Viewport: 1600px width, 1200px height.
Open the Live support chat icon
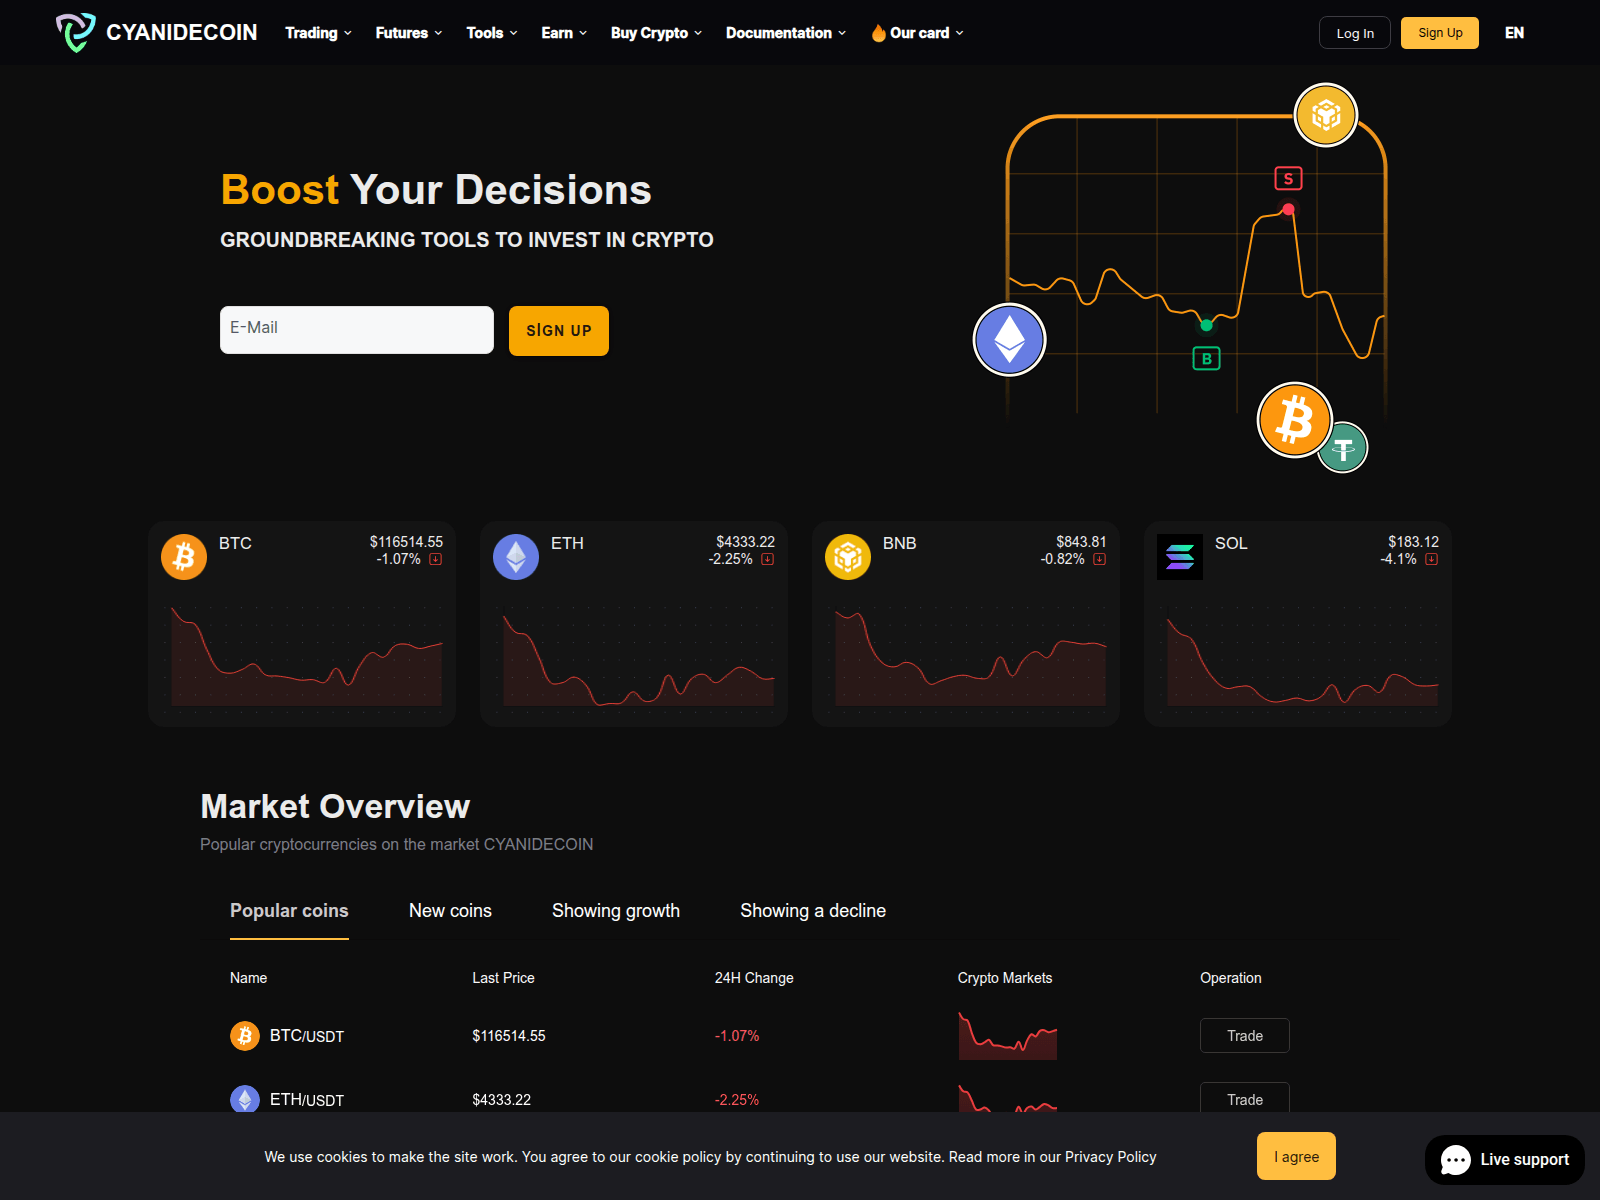1458,1159
